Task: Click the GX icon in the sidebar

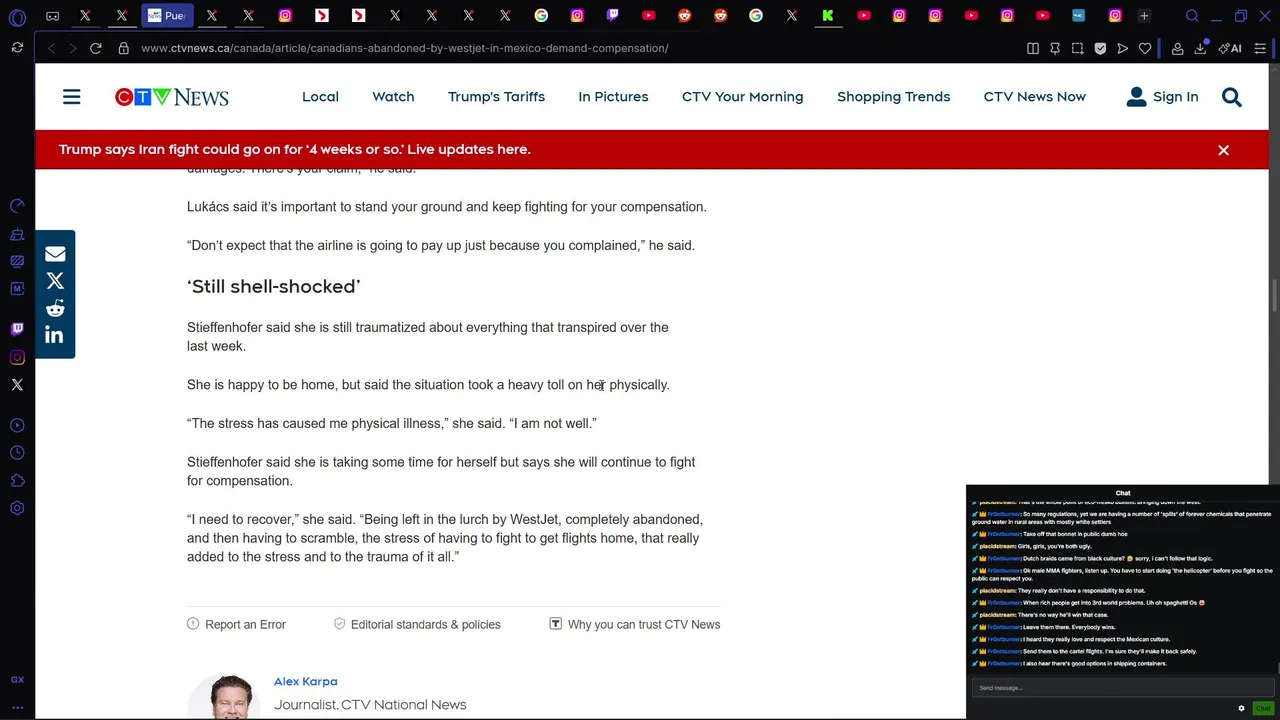Action: pyautogui.click(x=17, y=680)
